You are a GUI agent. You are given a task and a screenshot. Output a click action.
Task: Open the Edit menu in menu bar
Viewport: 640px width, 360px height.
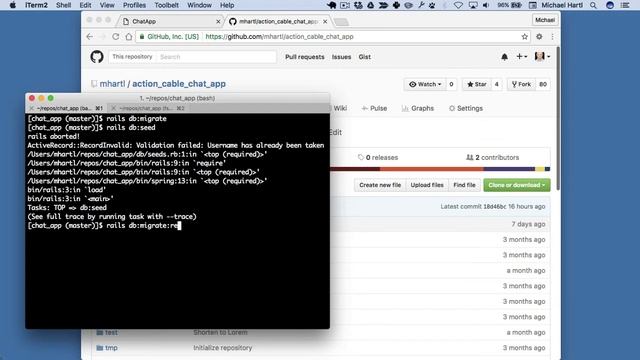tap(85, 5)
